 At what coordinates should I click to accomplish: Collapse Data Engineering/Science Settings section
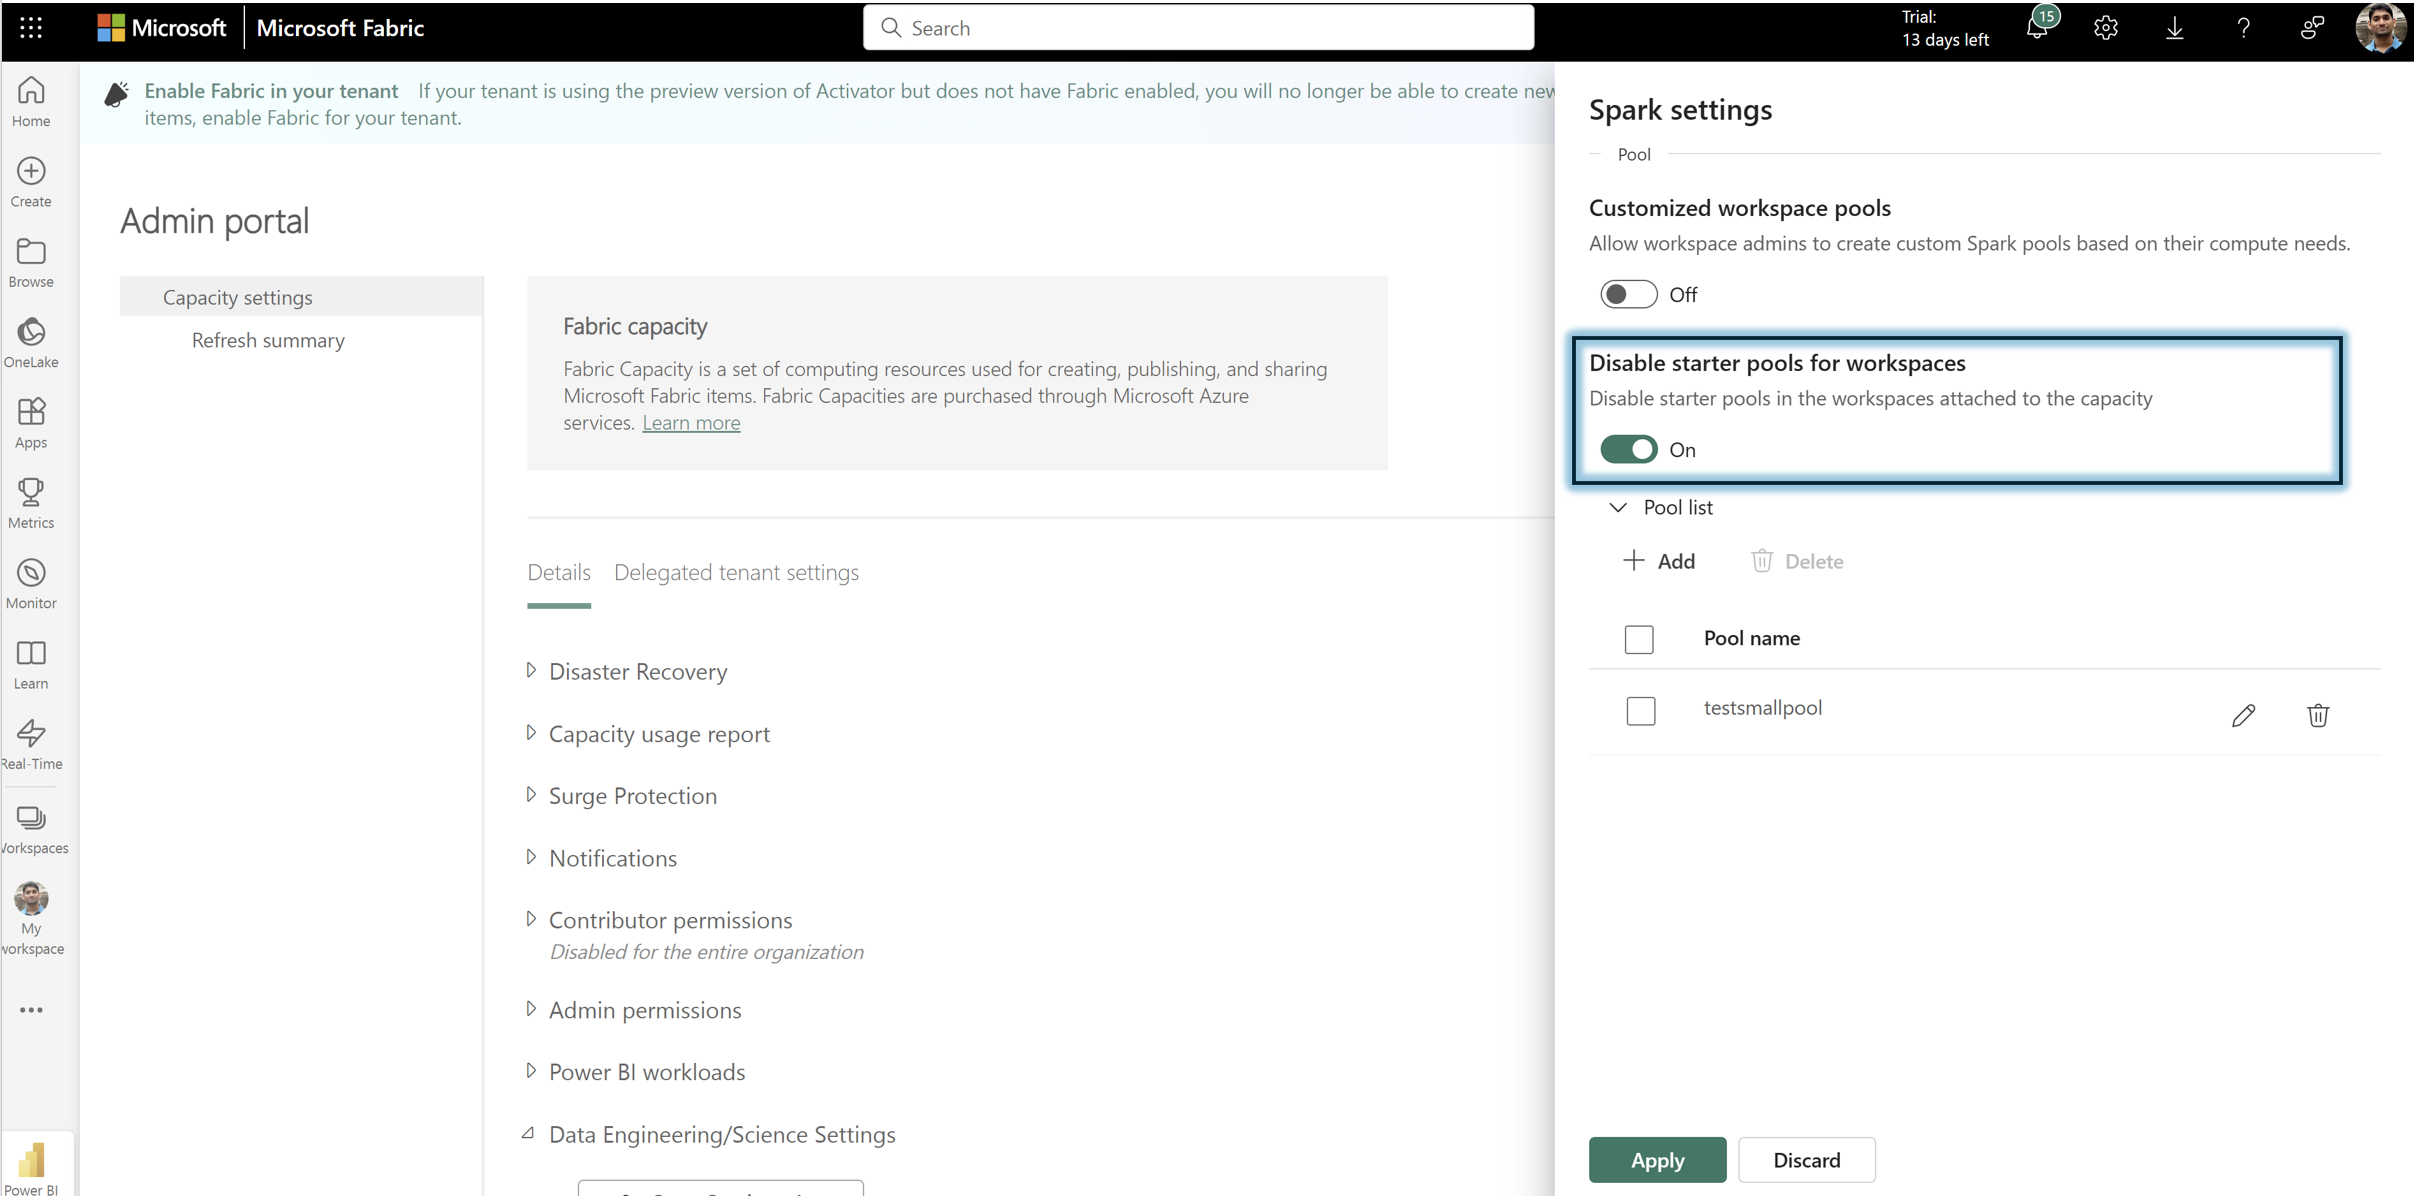529,1134
